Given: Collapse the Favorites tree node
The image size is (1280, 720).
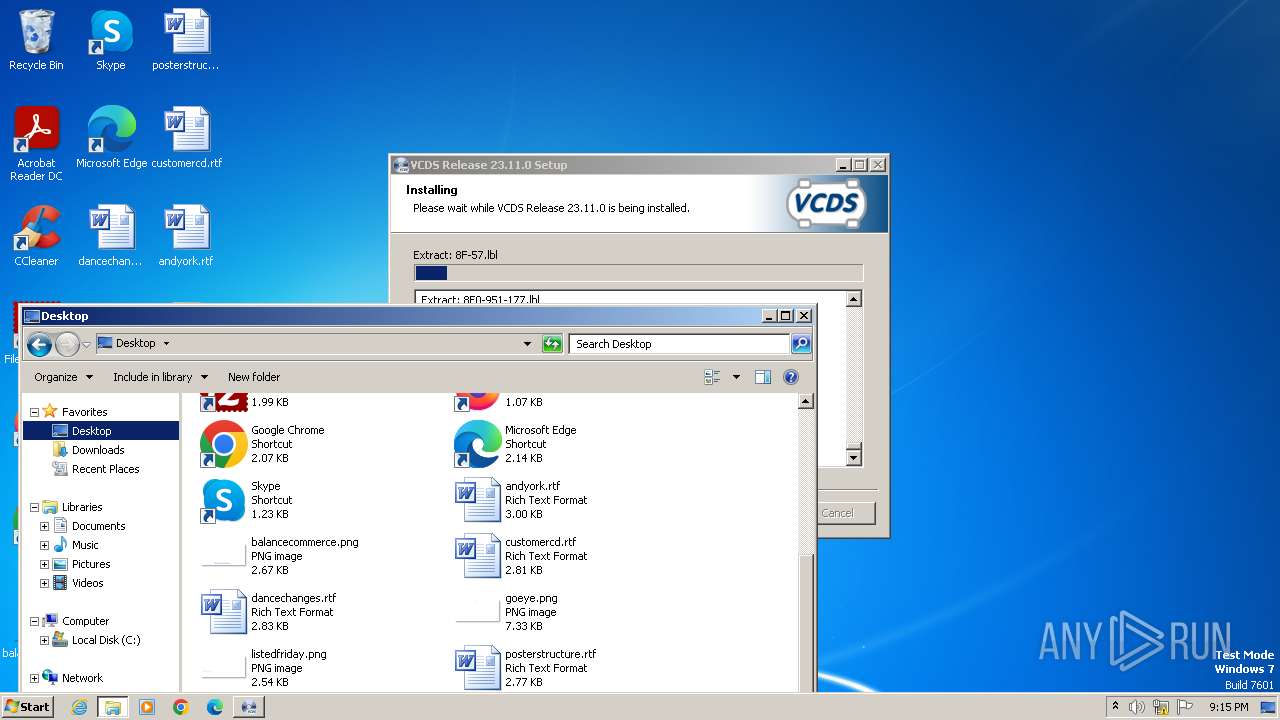Looking at the screenshot, I should 34,412.
